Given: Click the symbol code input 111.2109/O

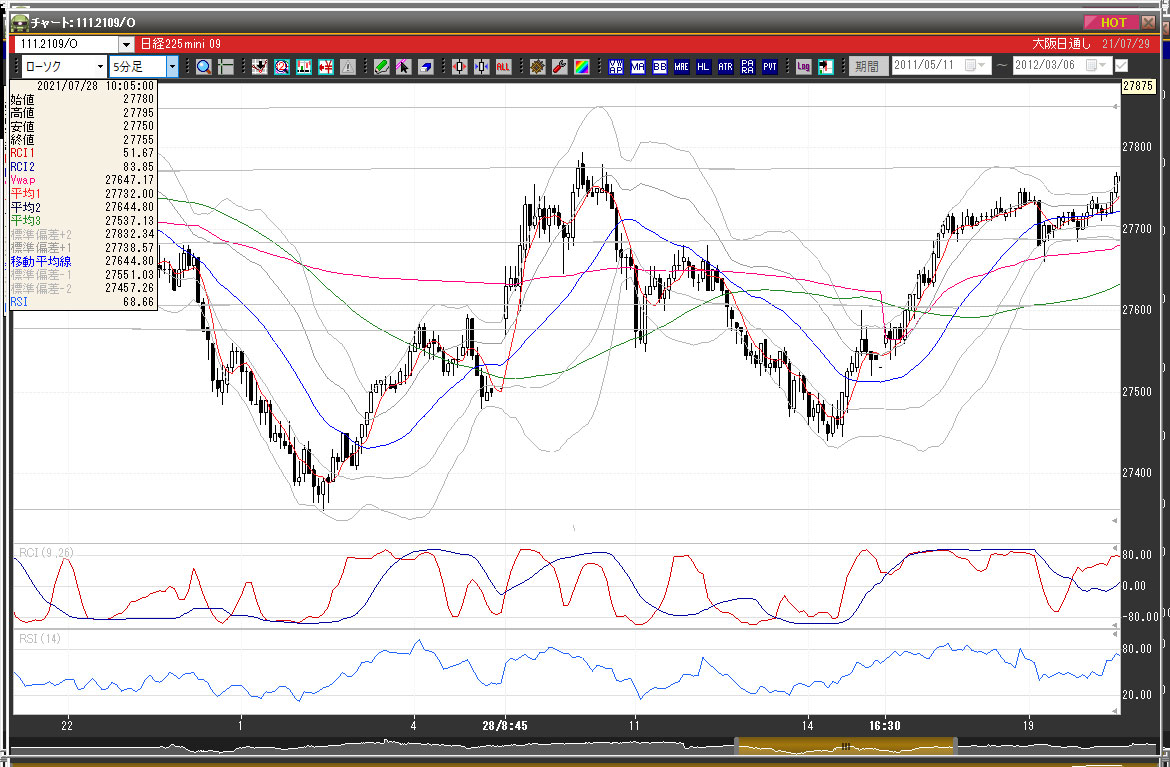Looking at the screenshot, I should point(67,45).
